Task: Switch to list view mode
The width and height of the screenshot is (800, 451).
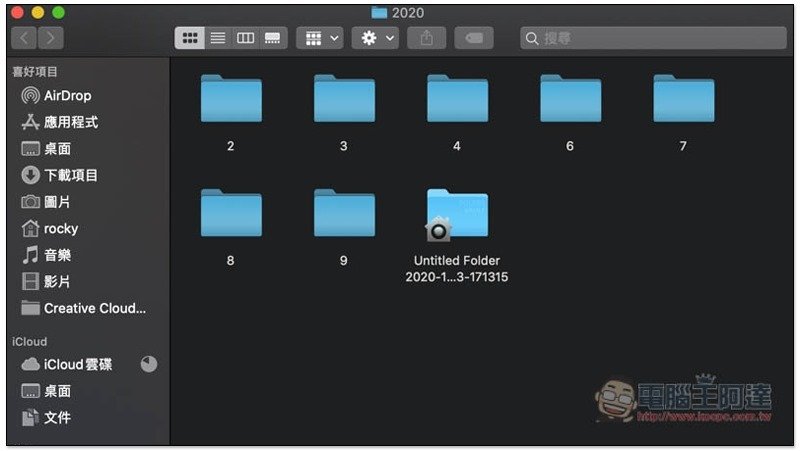Action: [x=217, y=38]
